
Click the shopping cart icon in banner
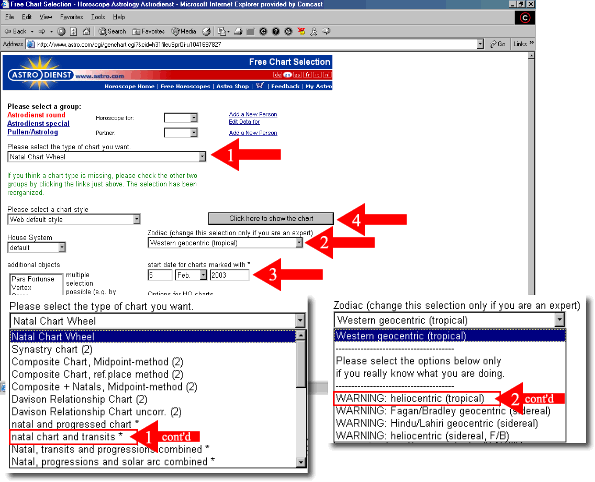(x=260, y=86)
